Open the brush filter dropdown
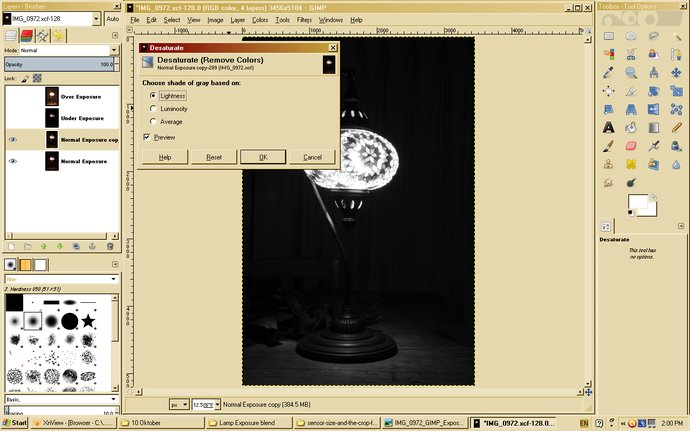This screenshot has width=690, height=431. pos(114,279)
